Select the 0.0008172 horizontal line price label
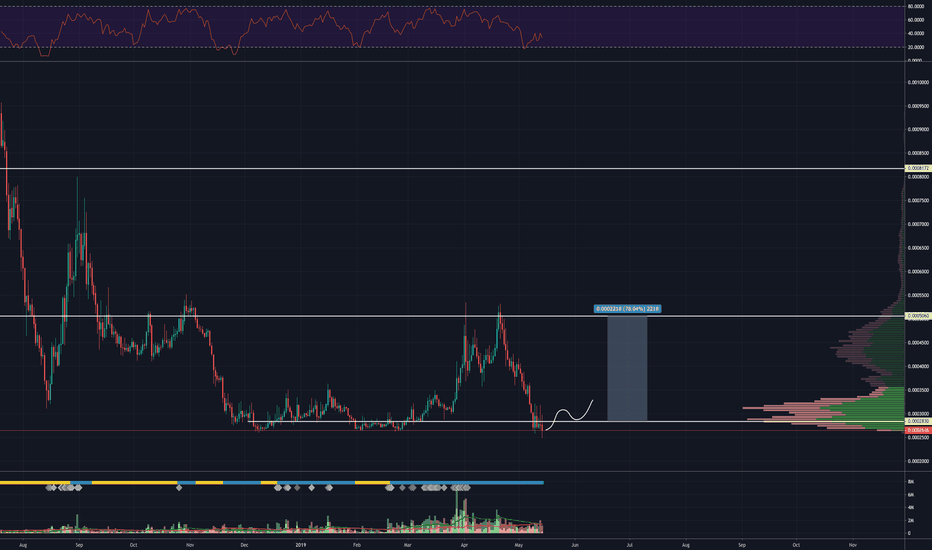Image resolution: width=932 pixels, height=550 pixels. (918, 168)
